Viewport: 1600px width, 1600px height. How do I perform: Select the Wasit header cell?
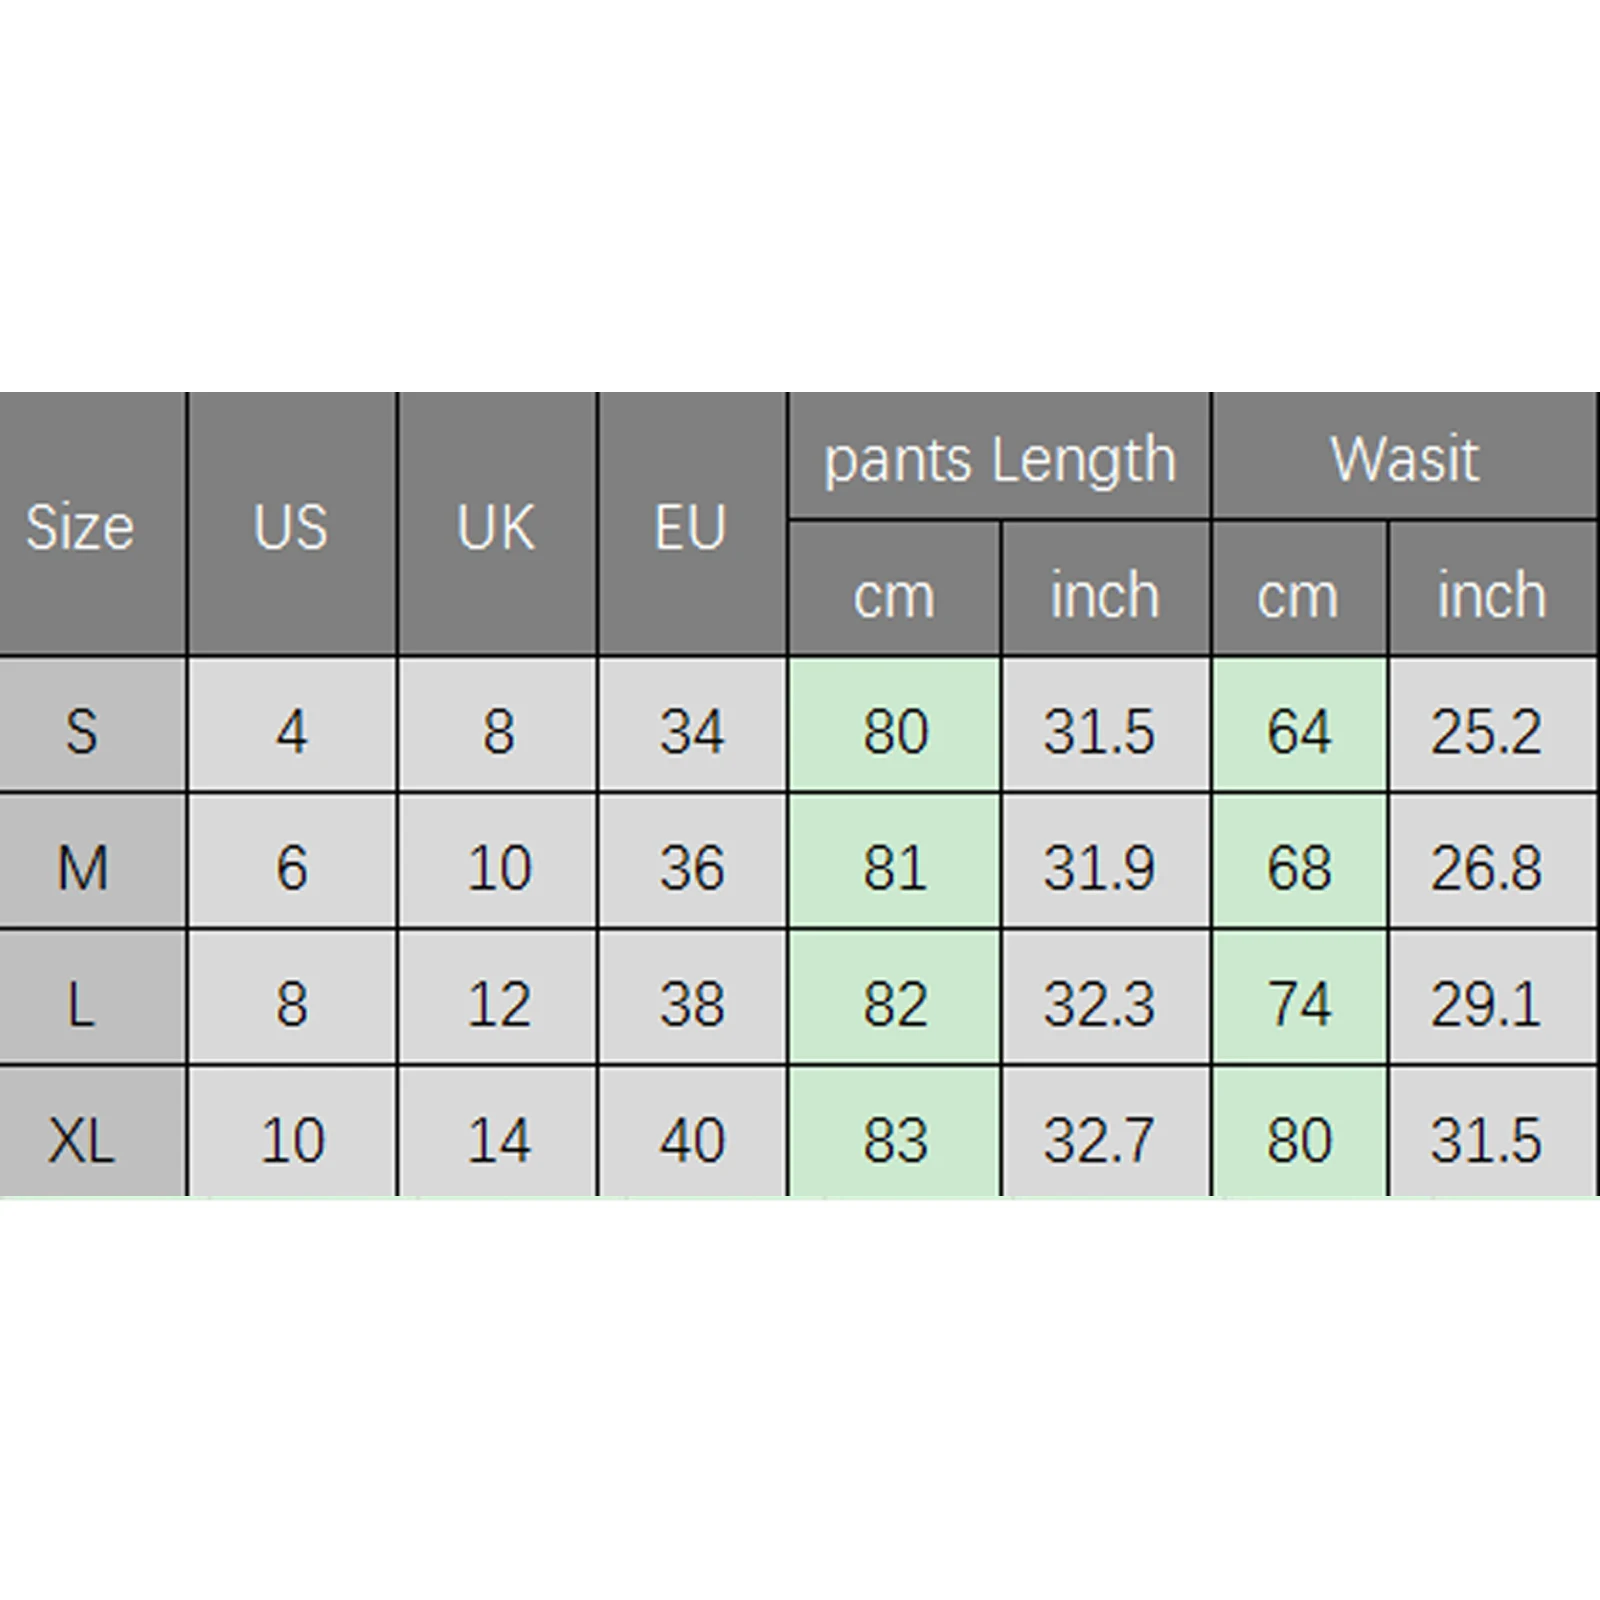point(1405,456)
